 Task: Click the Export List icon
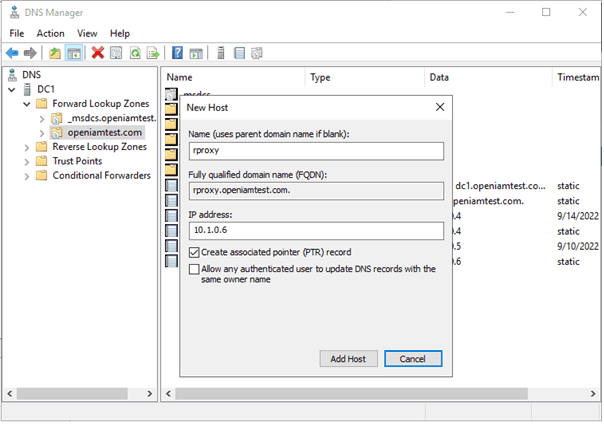[x=153, y=53]
